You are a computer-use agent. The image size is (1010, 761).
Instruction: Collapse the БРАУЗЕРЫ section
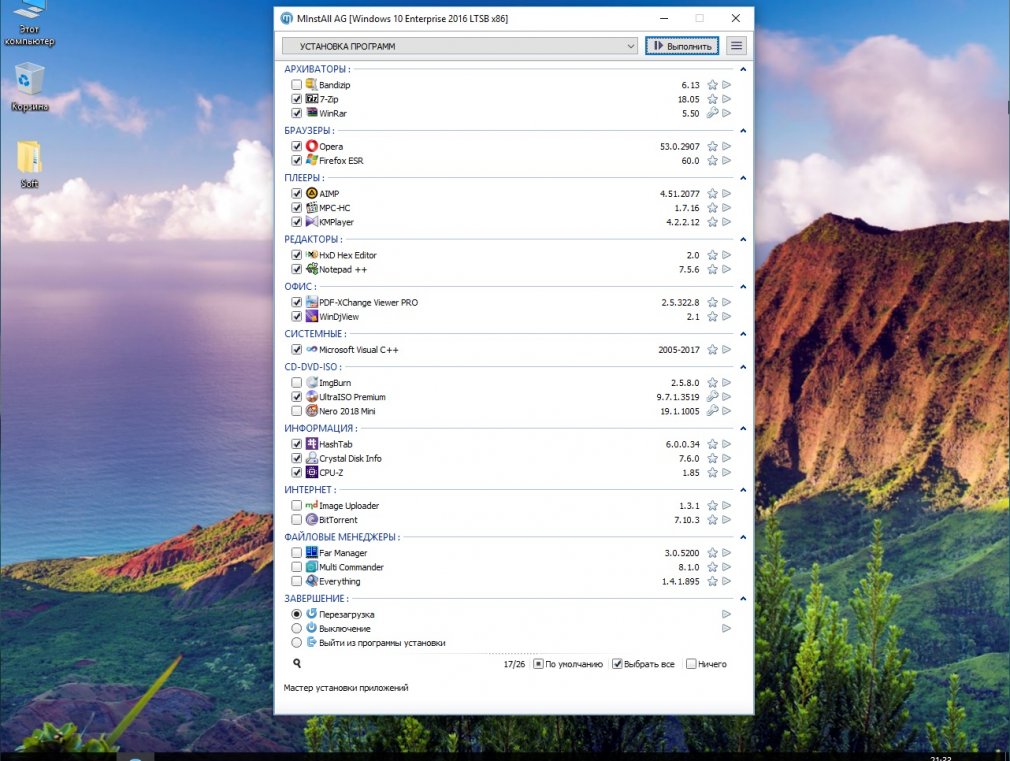743,131
